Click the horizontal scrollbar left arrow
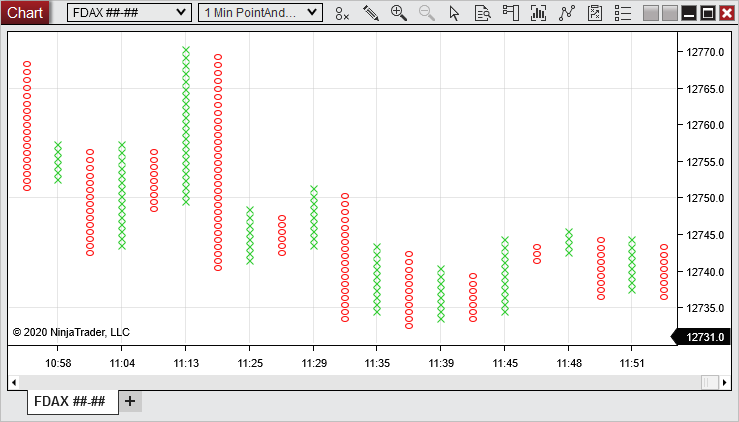The image size is (739, 422). 14,382
